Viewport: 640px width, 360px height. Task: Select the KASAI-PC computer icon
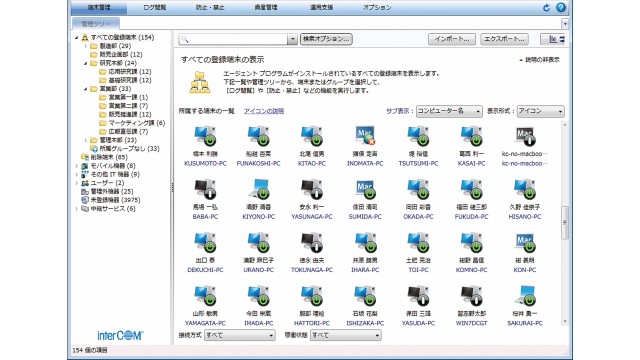click(471, 136)
